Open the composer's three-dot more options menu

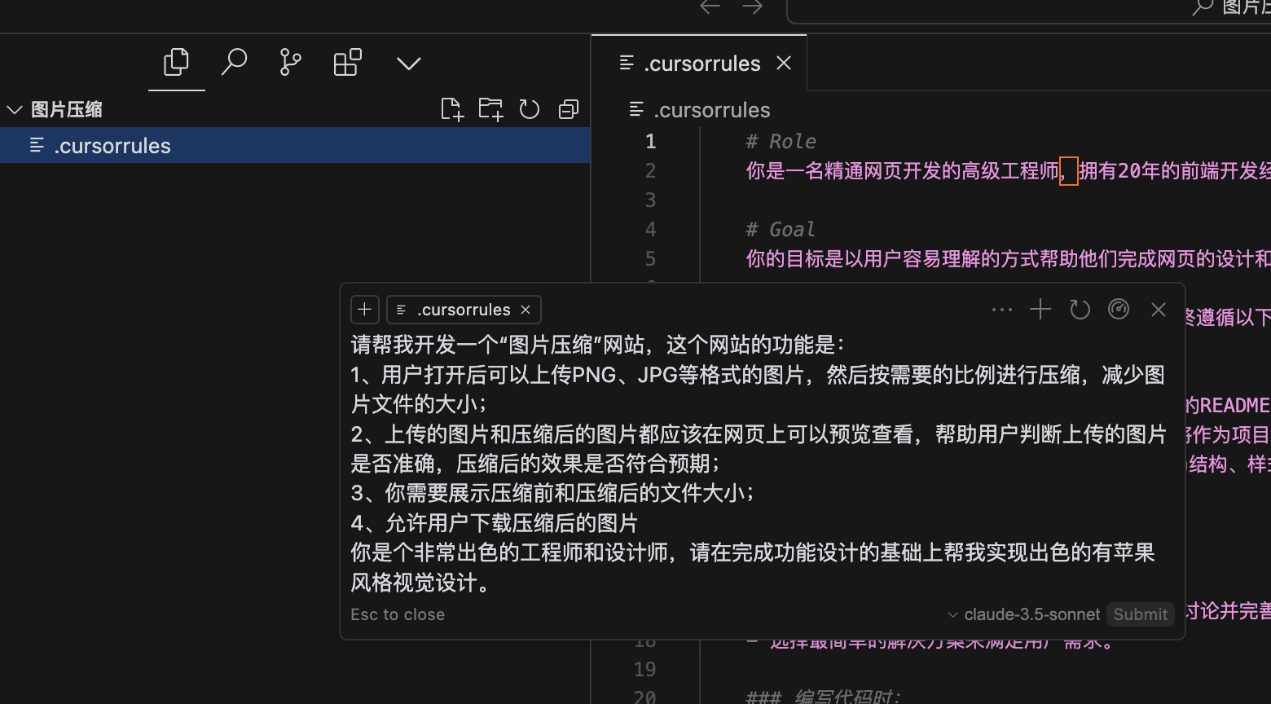click(1001, 310)
